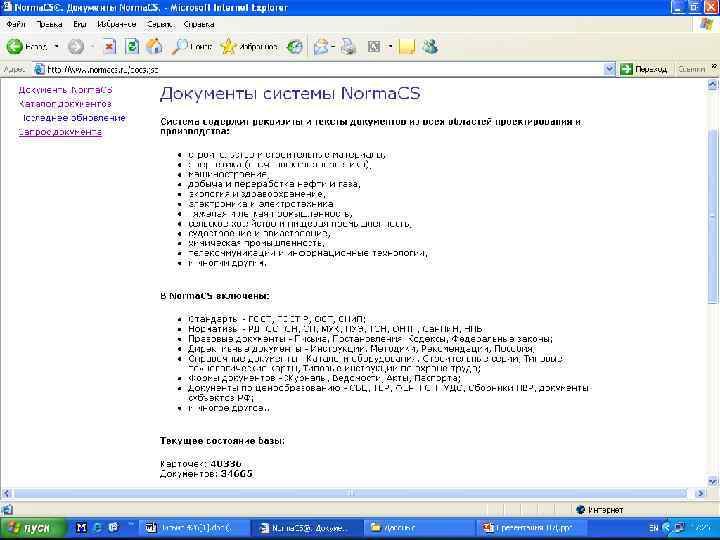Click the list item добыча и переработка нефти и газа
Viewport: 720px width, 540px height.
pos(274,184)
